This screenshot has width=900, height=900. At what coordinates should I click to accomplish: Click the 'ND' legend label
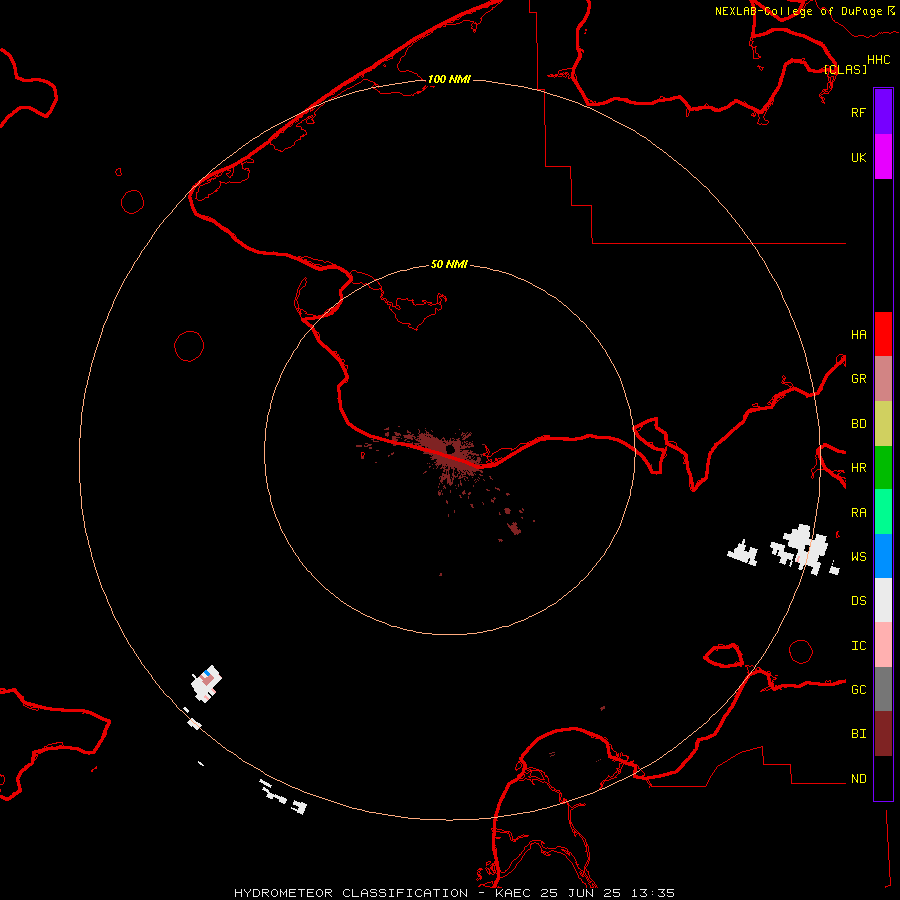[x=858, y=779]
